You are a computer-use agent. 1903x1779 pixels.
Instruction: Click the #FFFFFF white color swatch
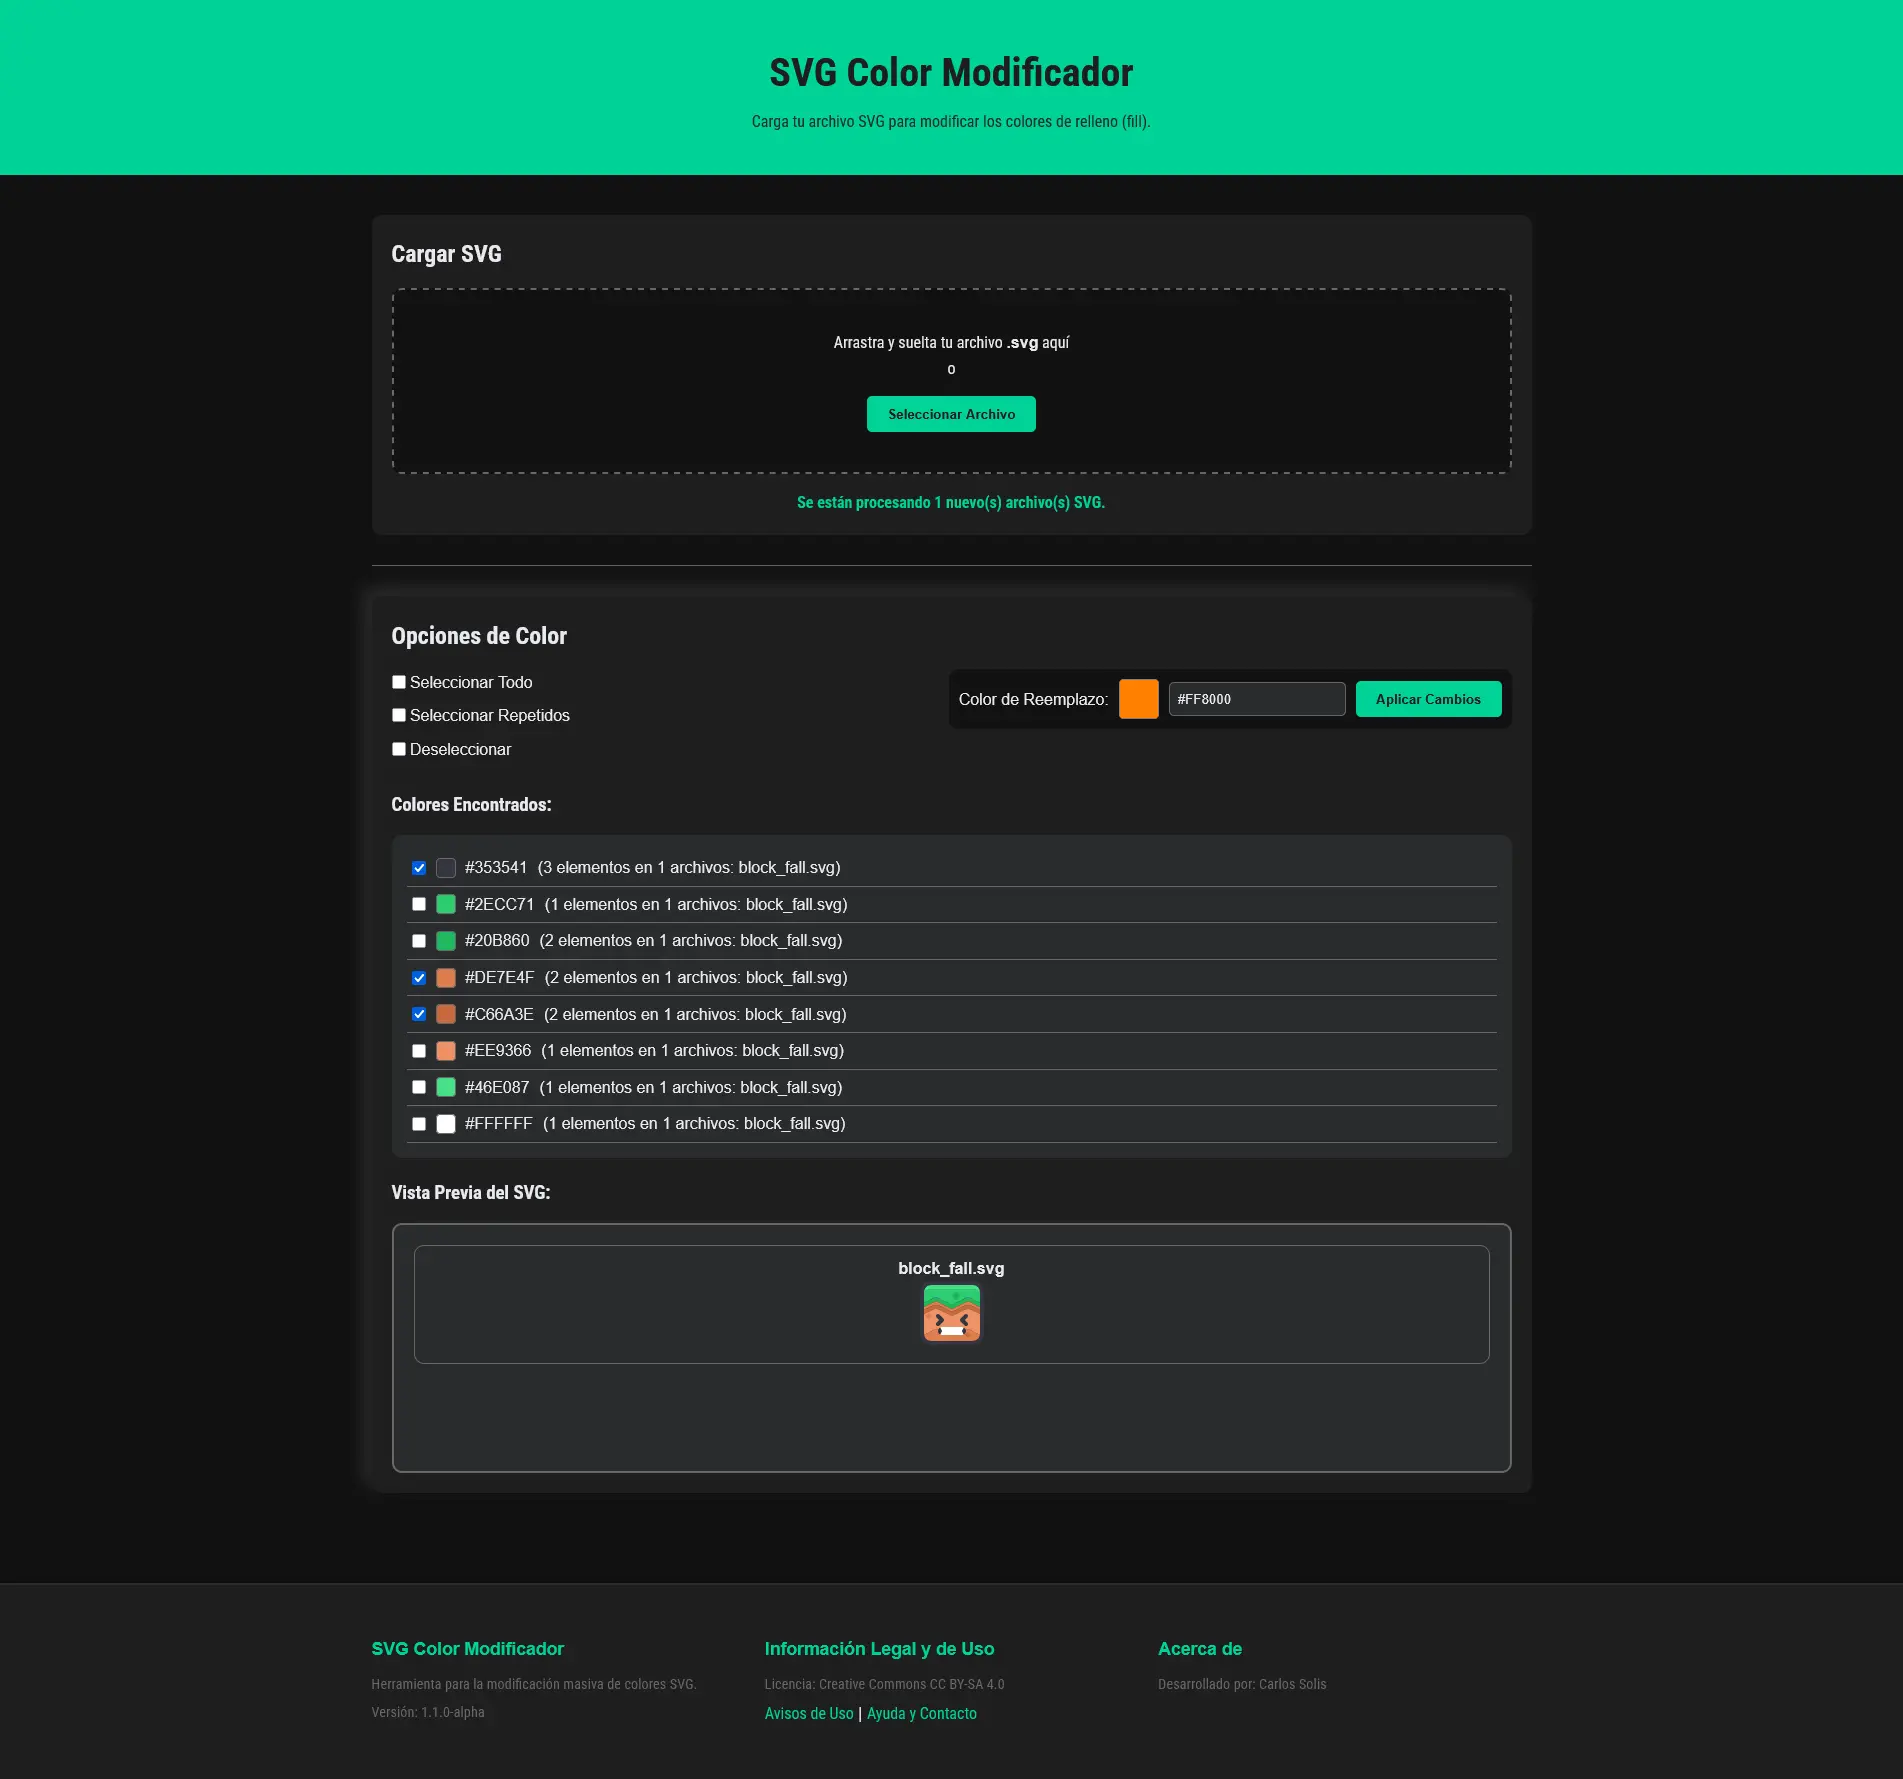[446, 1124]
